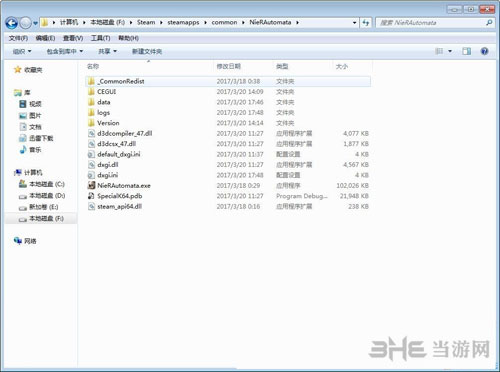
Task: Open 本地磁盘 (C:) in sidebar
Action: pyautogui.click(x=42, y=184)
